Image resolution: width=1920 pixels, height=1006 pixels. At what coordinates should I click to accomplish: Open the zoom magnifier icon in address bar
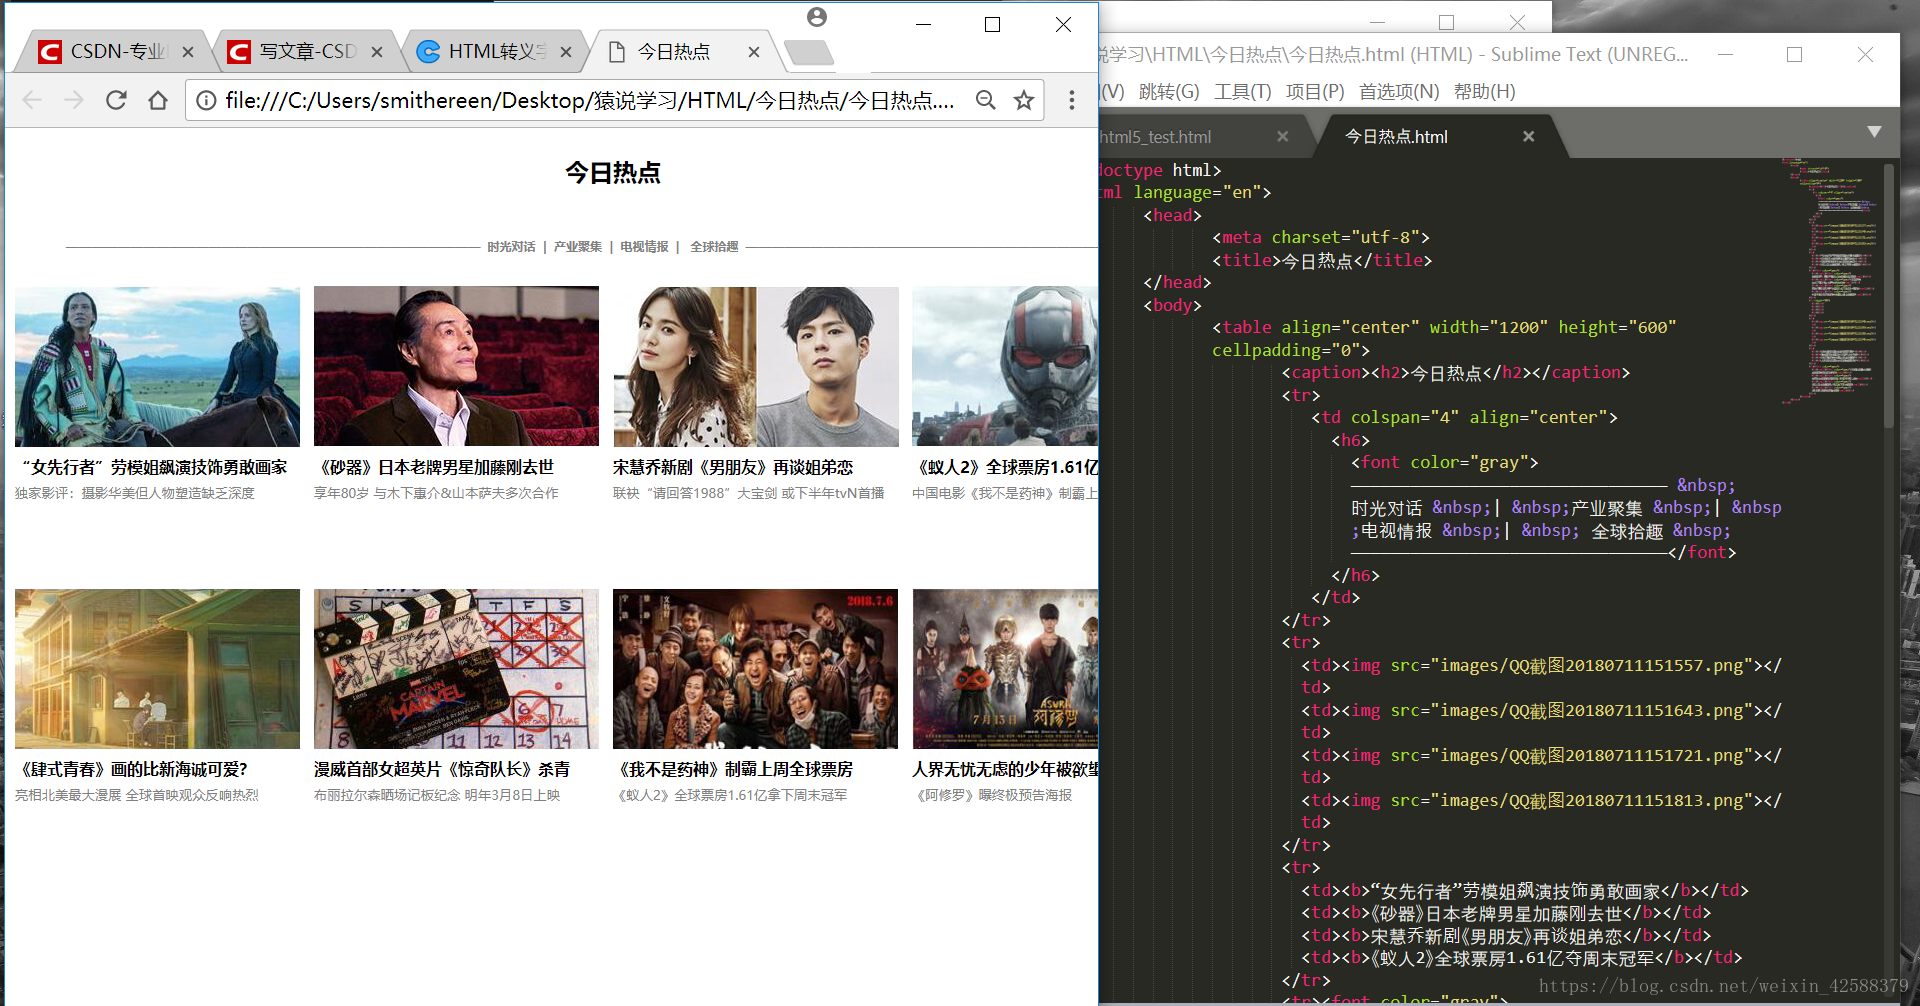(986, 100)
